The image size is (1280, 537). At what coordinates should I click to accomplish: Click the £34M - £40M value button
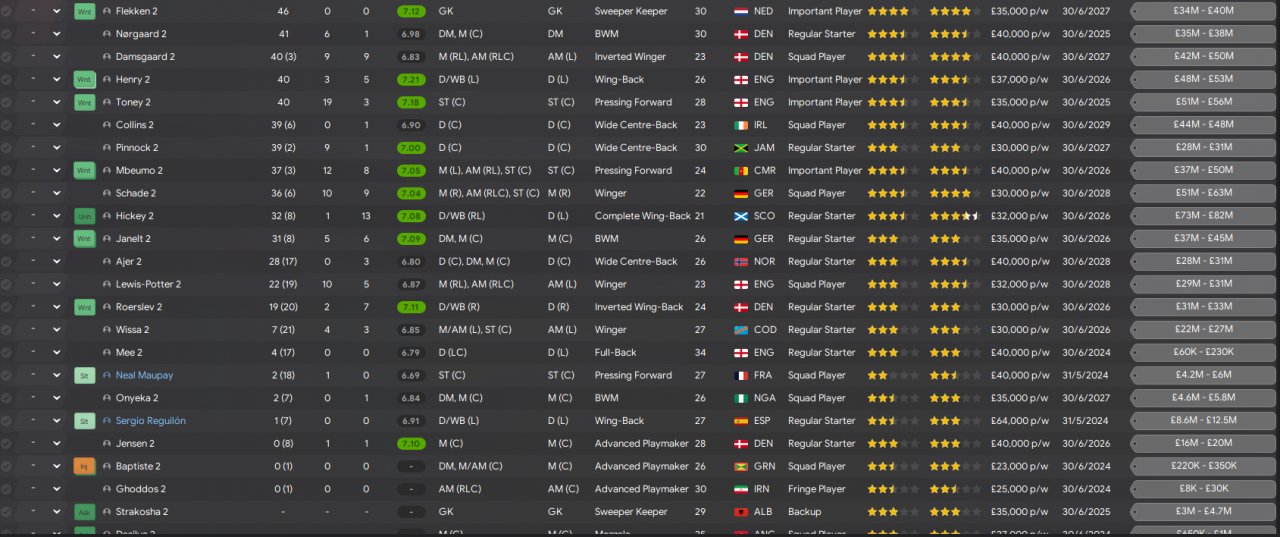pyautogui.click(x=1204, y=11)
